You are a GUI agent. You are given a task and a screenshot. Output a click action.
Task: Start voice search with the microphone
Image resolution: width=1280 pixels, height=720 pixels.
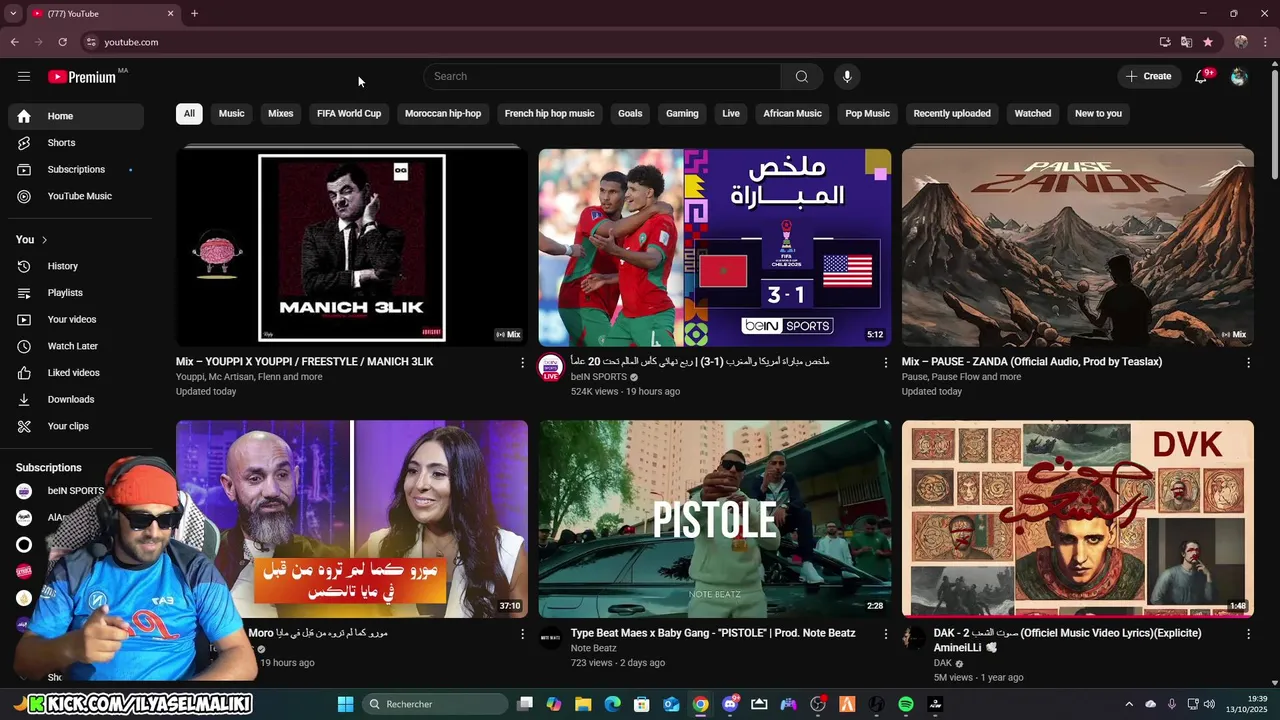[847, 76]
